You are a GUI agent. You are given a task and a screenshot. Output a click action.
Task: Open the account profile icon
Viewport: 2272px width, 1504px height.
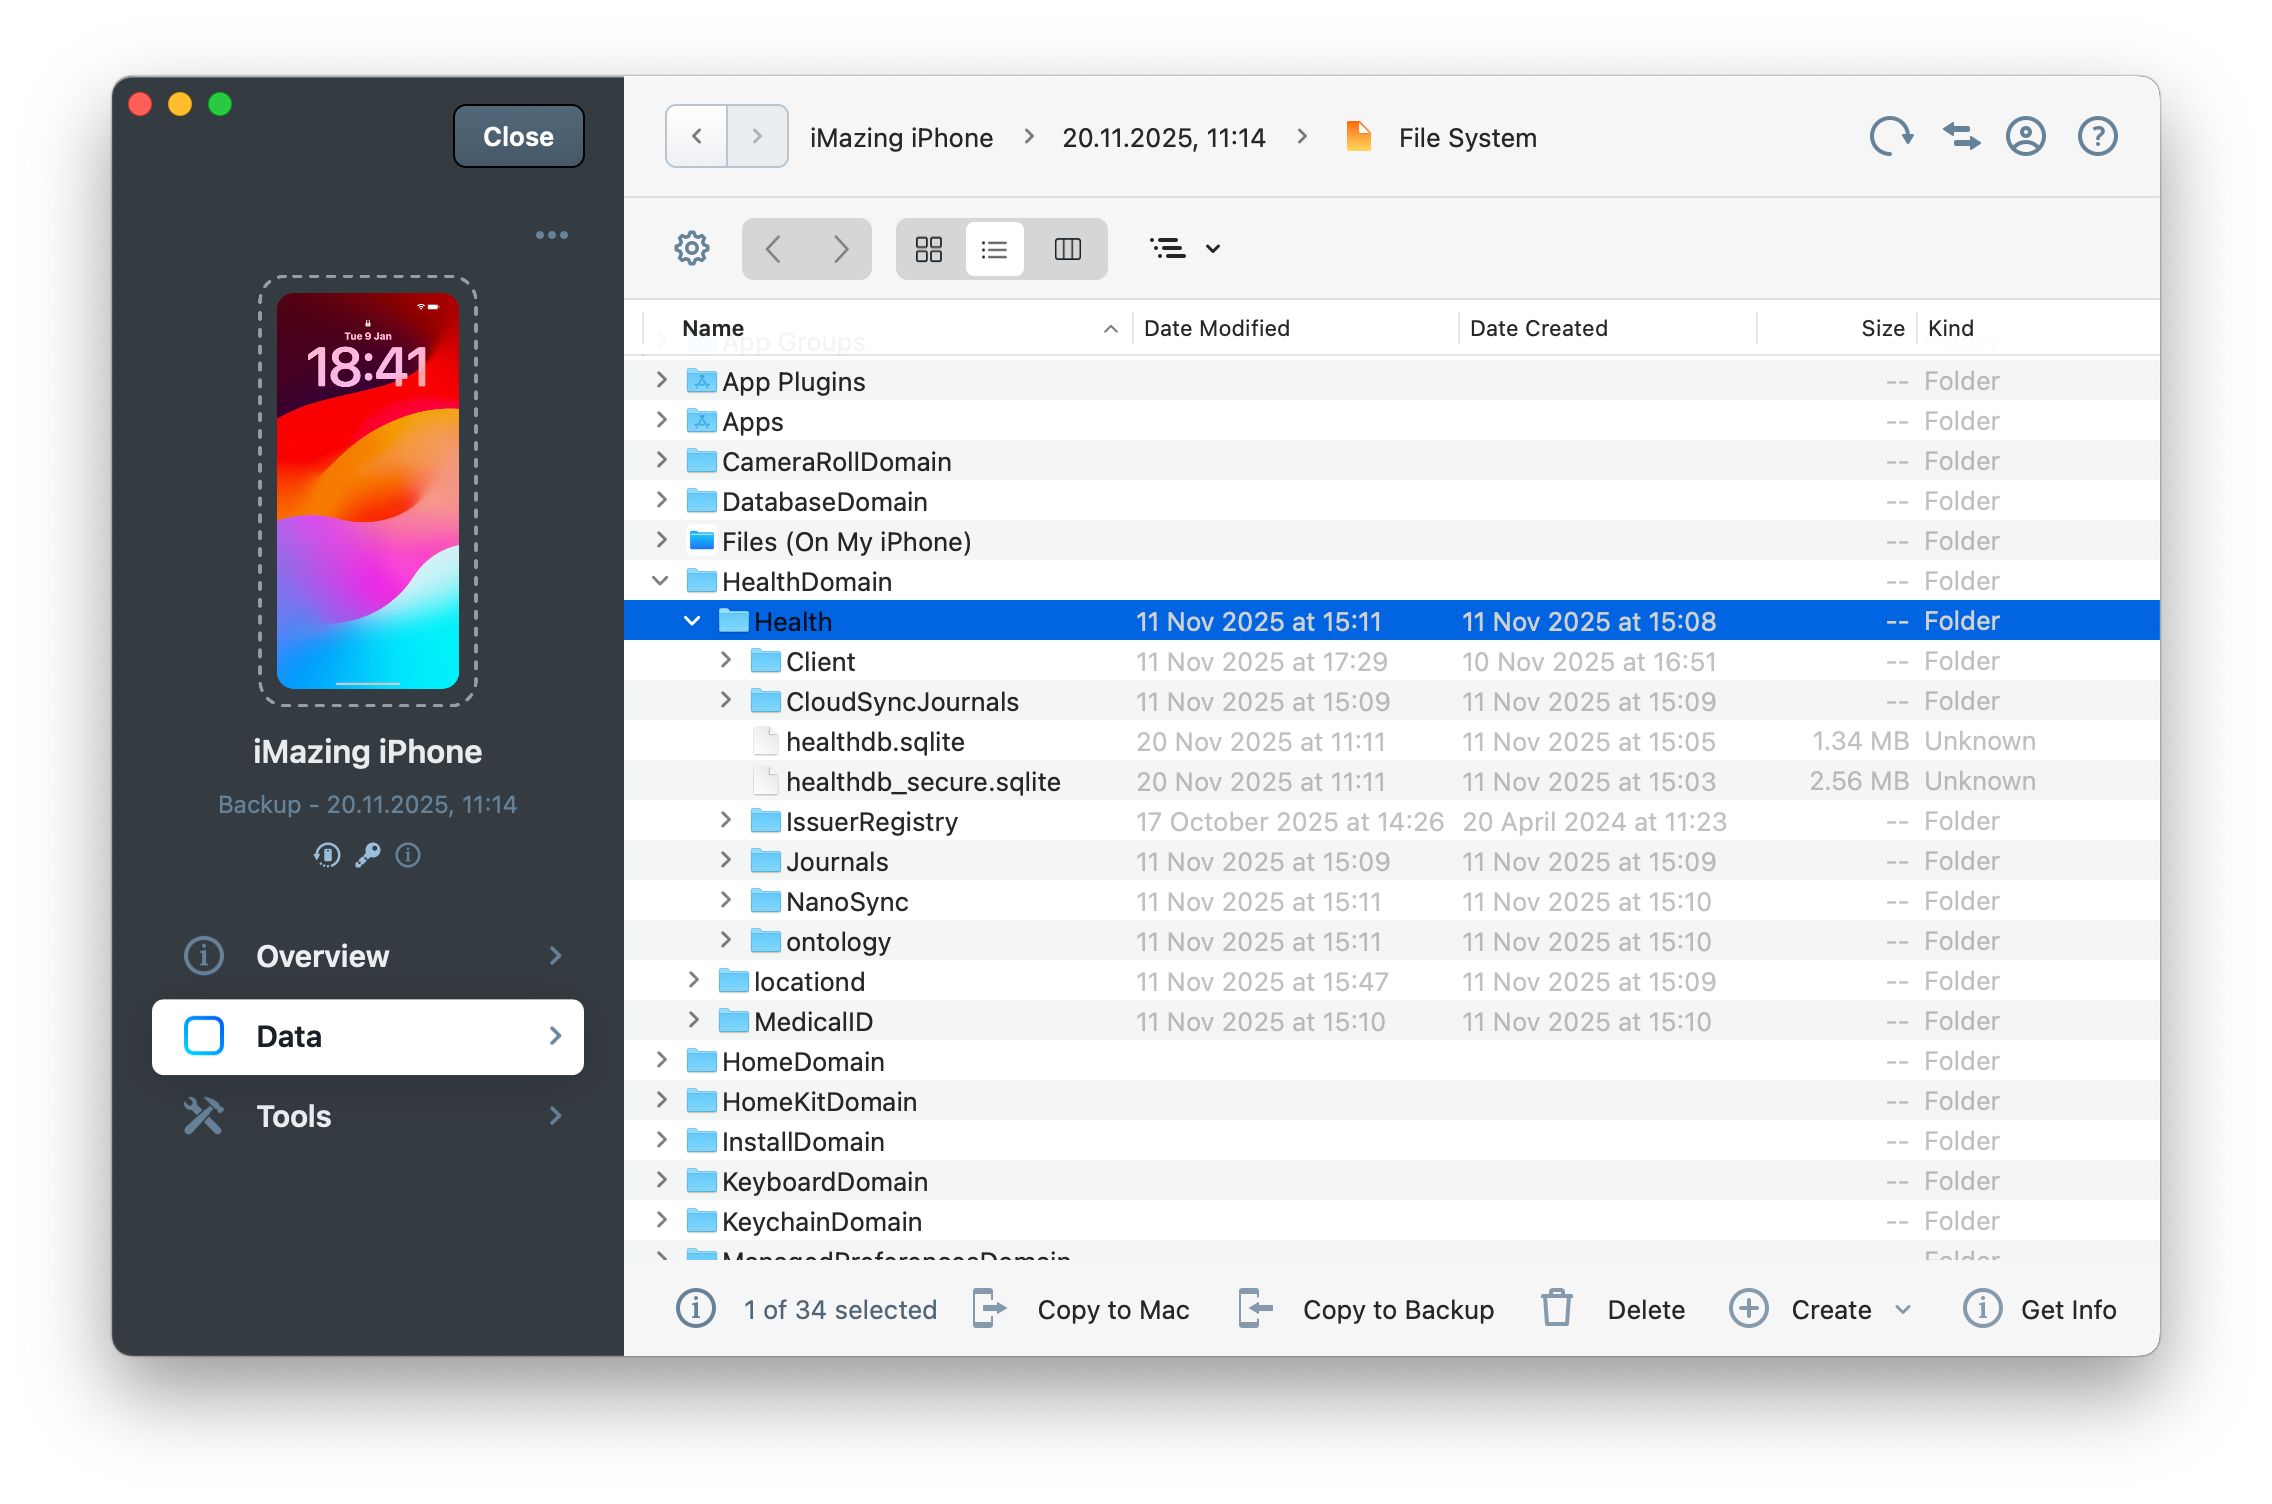click(x=2025, y=136)
